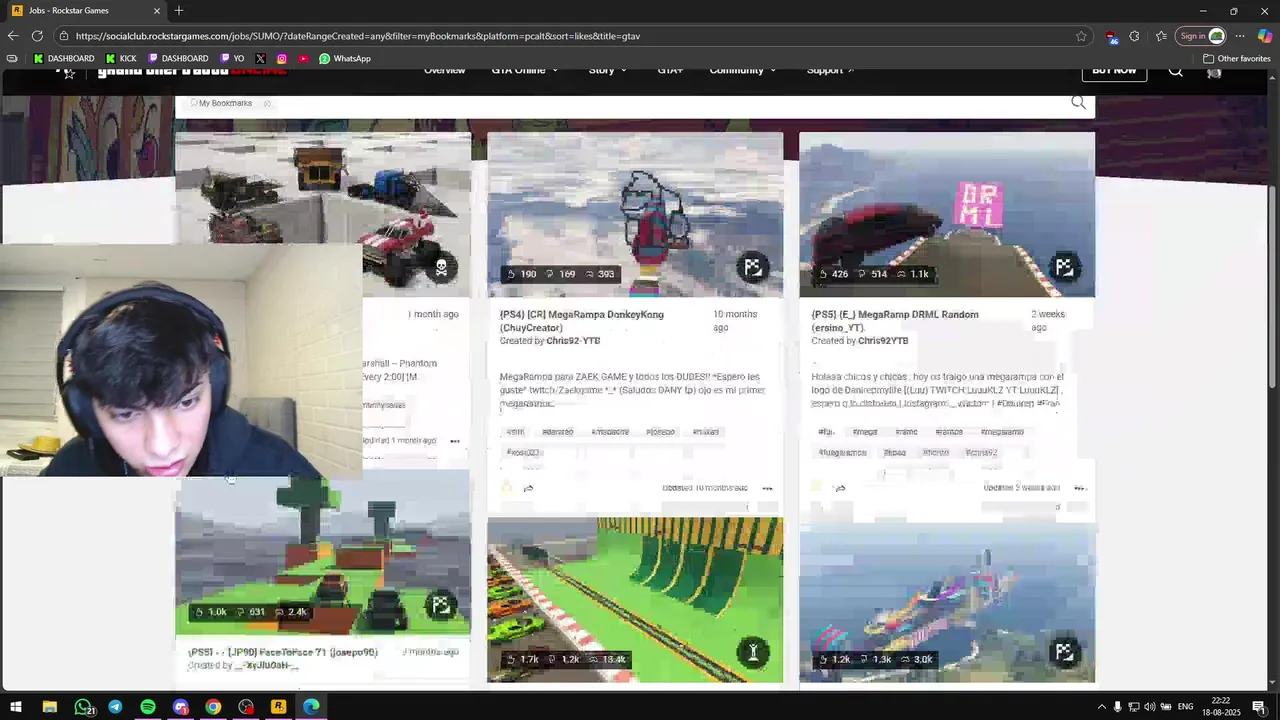Open more options on the first job card

click(455, 441)
